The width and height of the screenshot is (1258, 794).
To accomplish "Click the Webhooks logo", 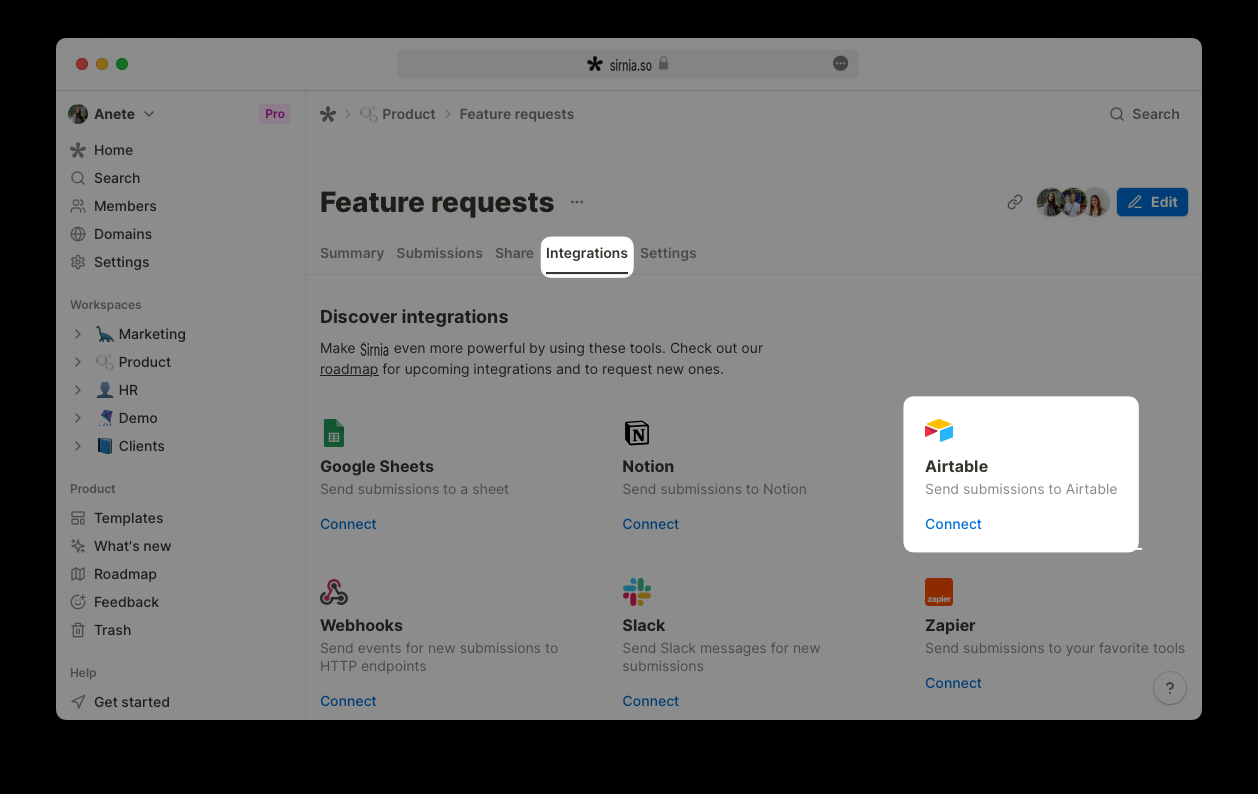I will click(334, 592).
